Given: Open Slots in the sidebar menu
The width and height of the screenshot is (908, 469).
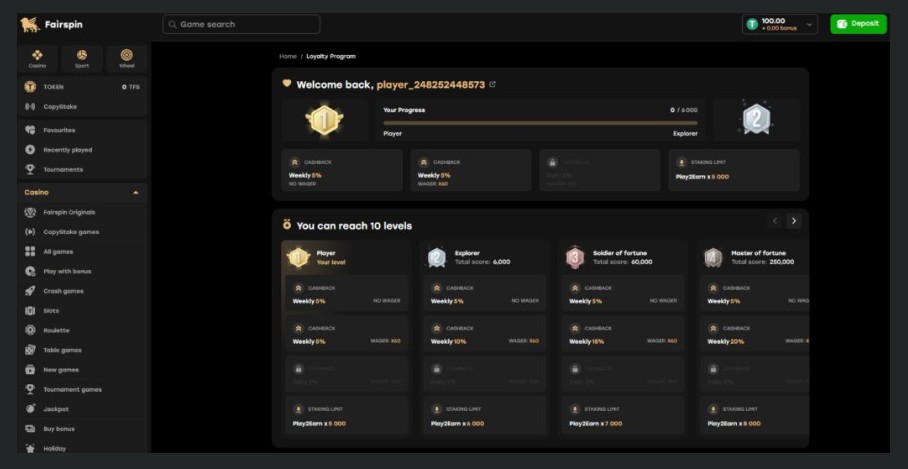Looking at the screenshot, I should click(x=52, y=311).
